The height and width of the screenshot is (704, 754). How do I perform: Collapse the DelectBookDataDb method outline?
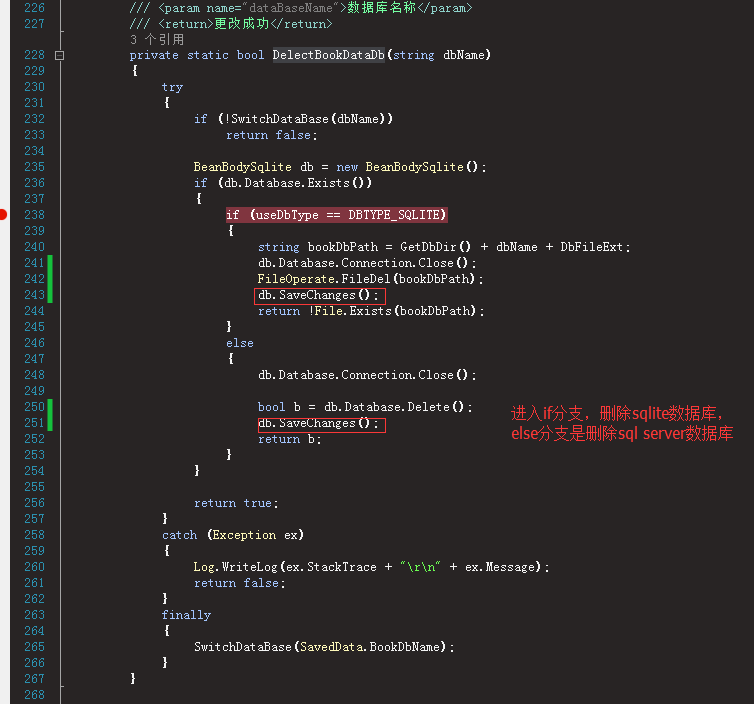[x=59, y=55]
